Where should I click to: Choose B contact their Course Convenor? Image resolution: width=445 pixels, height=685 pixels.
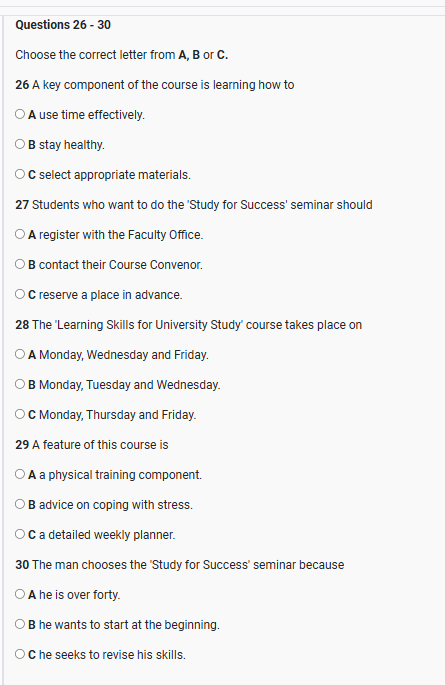click(x=20, y=264)
